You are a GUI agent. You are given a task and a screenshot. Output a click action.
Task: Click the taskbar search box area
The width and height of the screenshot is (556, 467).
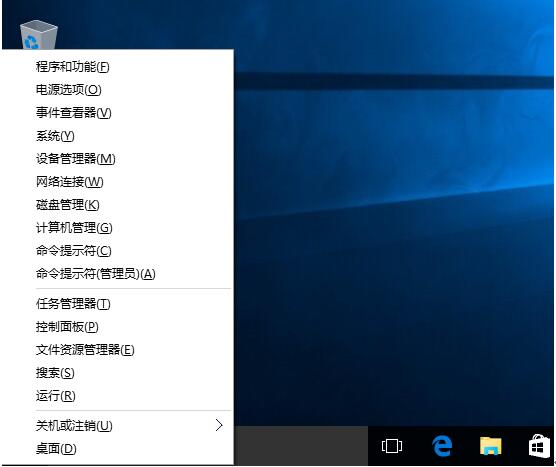[301, 446]
